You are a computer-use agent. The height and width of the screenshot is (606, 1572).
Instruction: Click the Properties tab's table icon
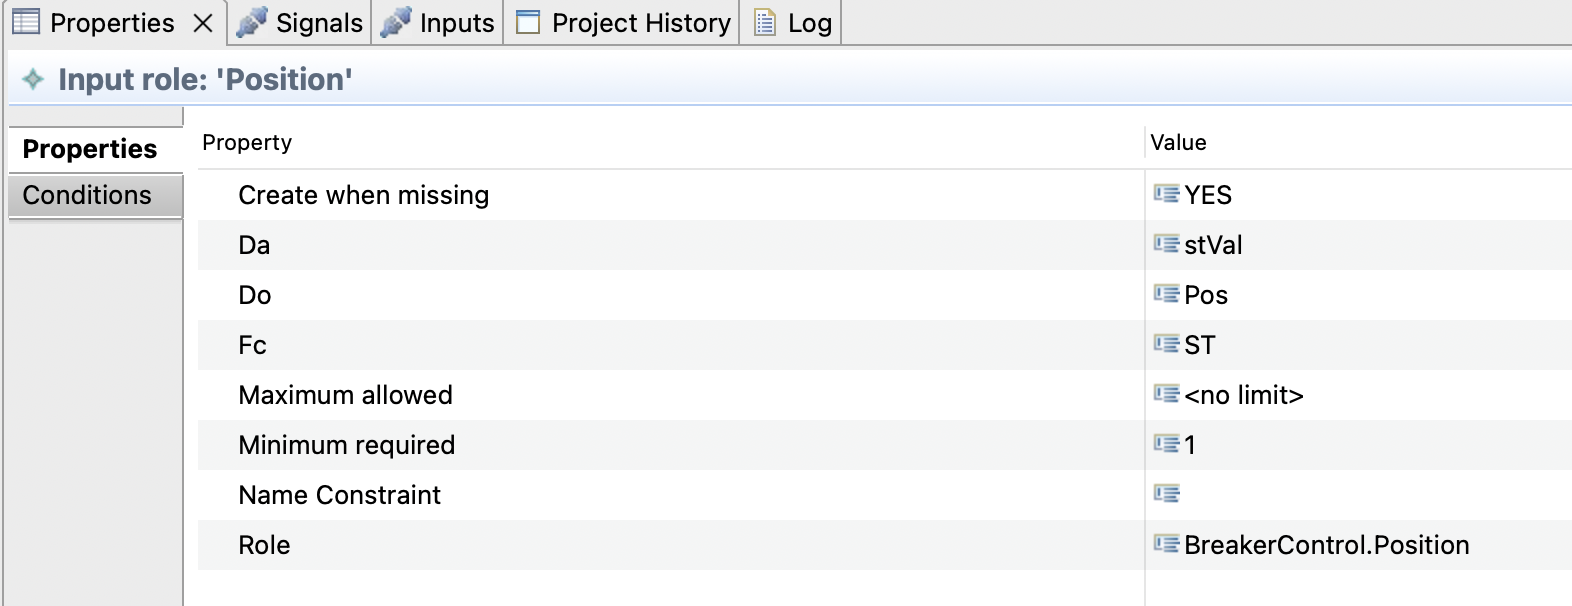pyautogui.click(x=27, y=21)
